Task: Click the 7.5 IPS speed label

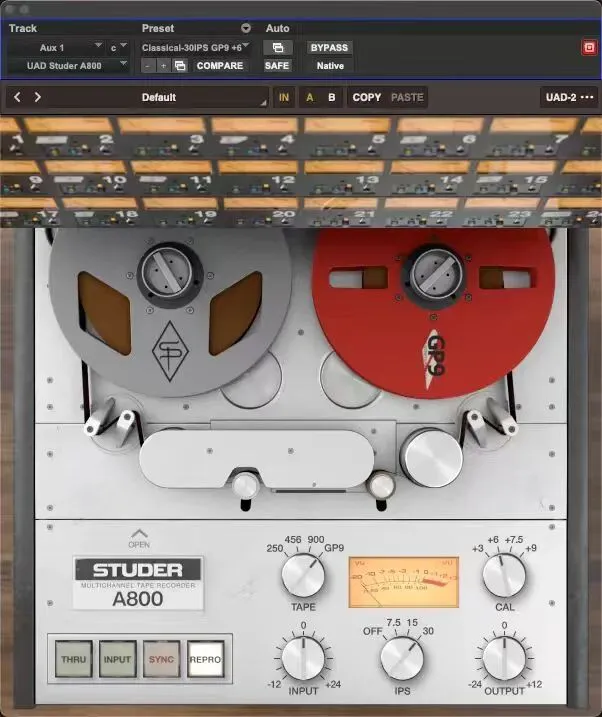Action: [394, 623]
